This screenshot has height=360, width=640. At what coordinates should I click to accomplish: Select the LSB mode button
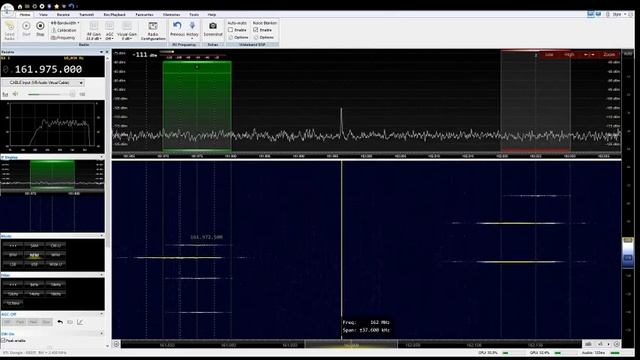point(13,264)
